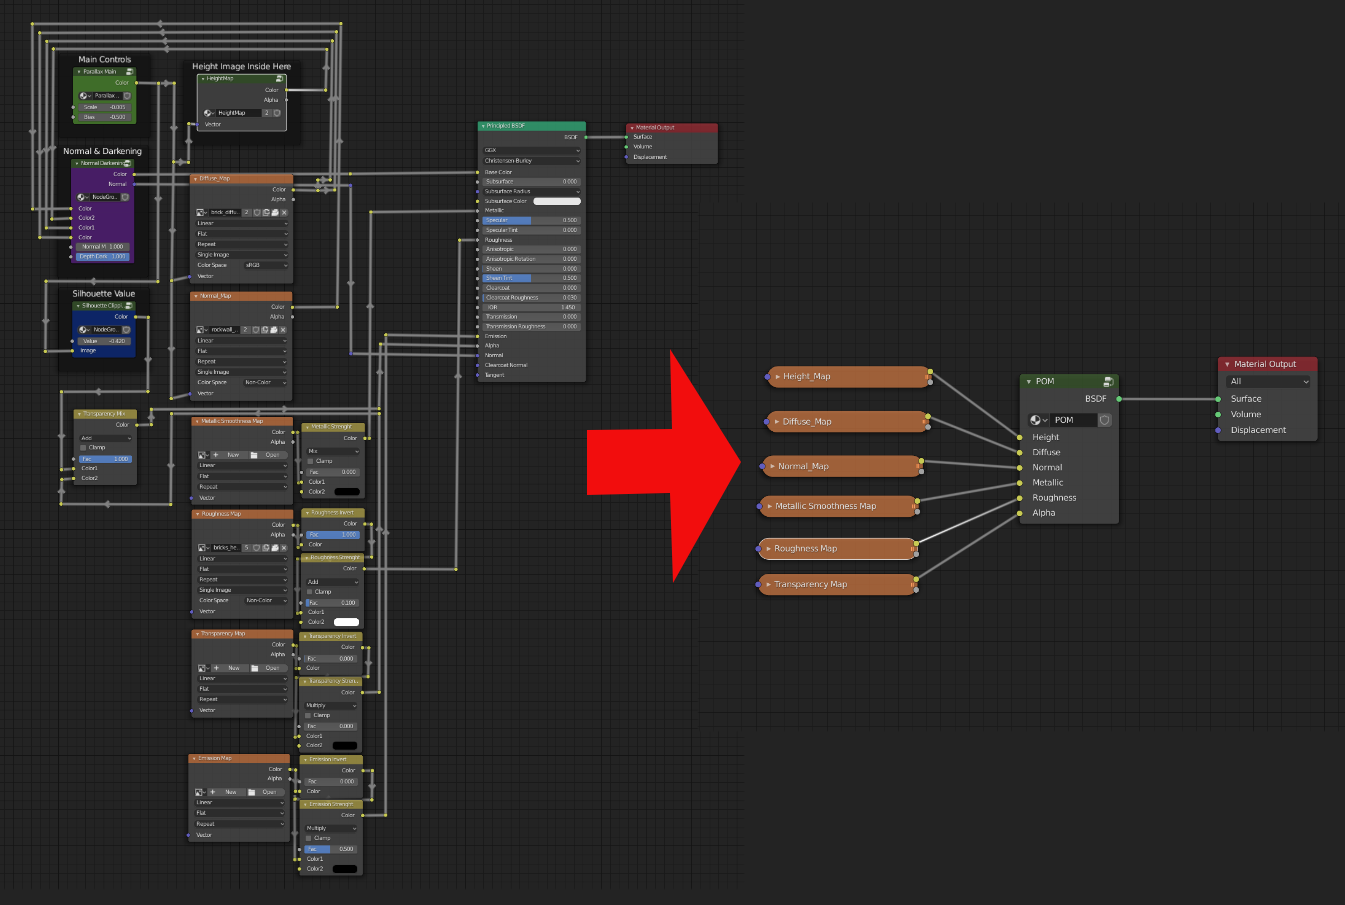Expand the collapsed Height_Map node
The height and width of the screenshot is (905, 1345).
(x=778, y=377)
